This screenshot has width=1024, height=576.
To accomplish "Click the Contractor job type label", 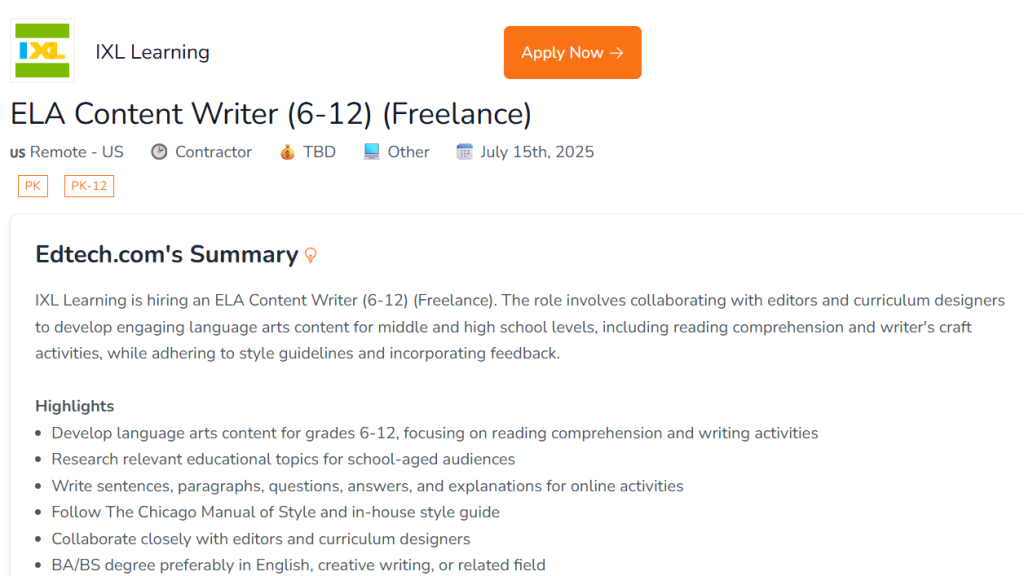I will [x=213, y=152].
